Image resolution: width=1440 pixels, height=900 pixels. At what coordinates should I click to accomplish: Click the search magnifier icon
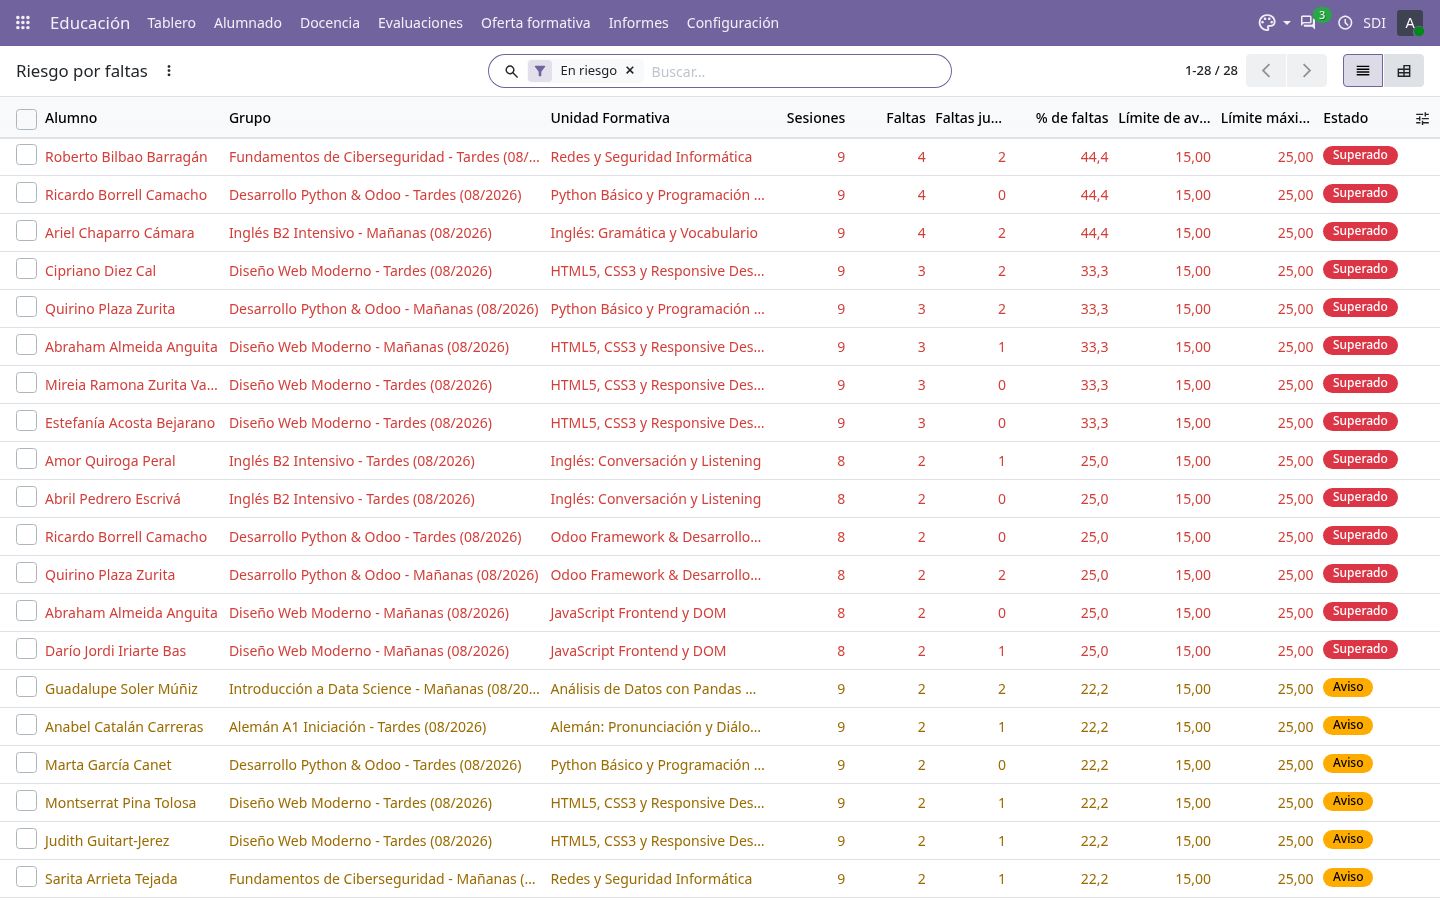point(511,71)
